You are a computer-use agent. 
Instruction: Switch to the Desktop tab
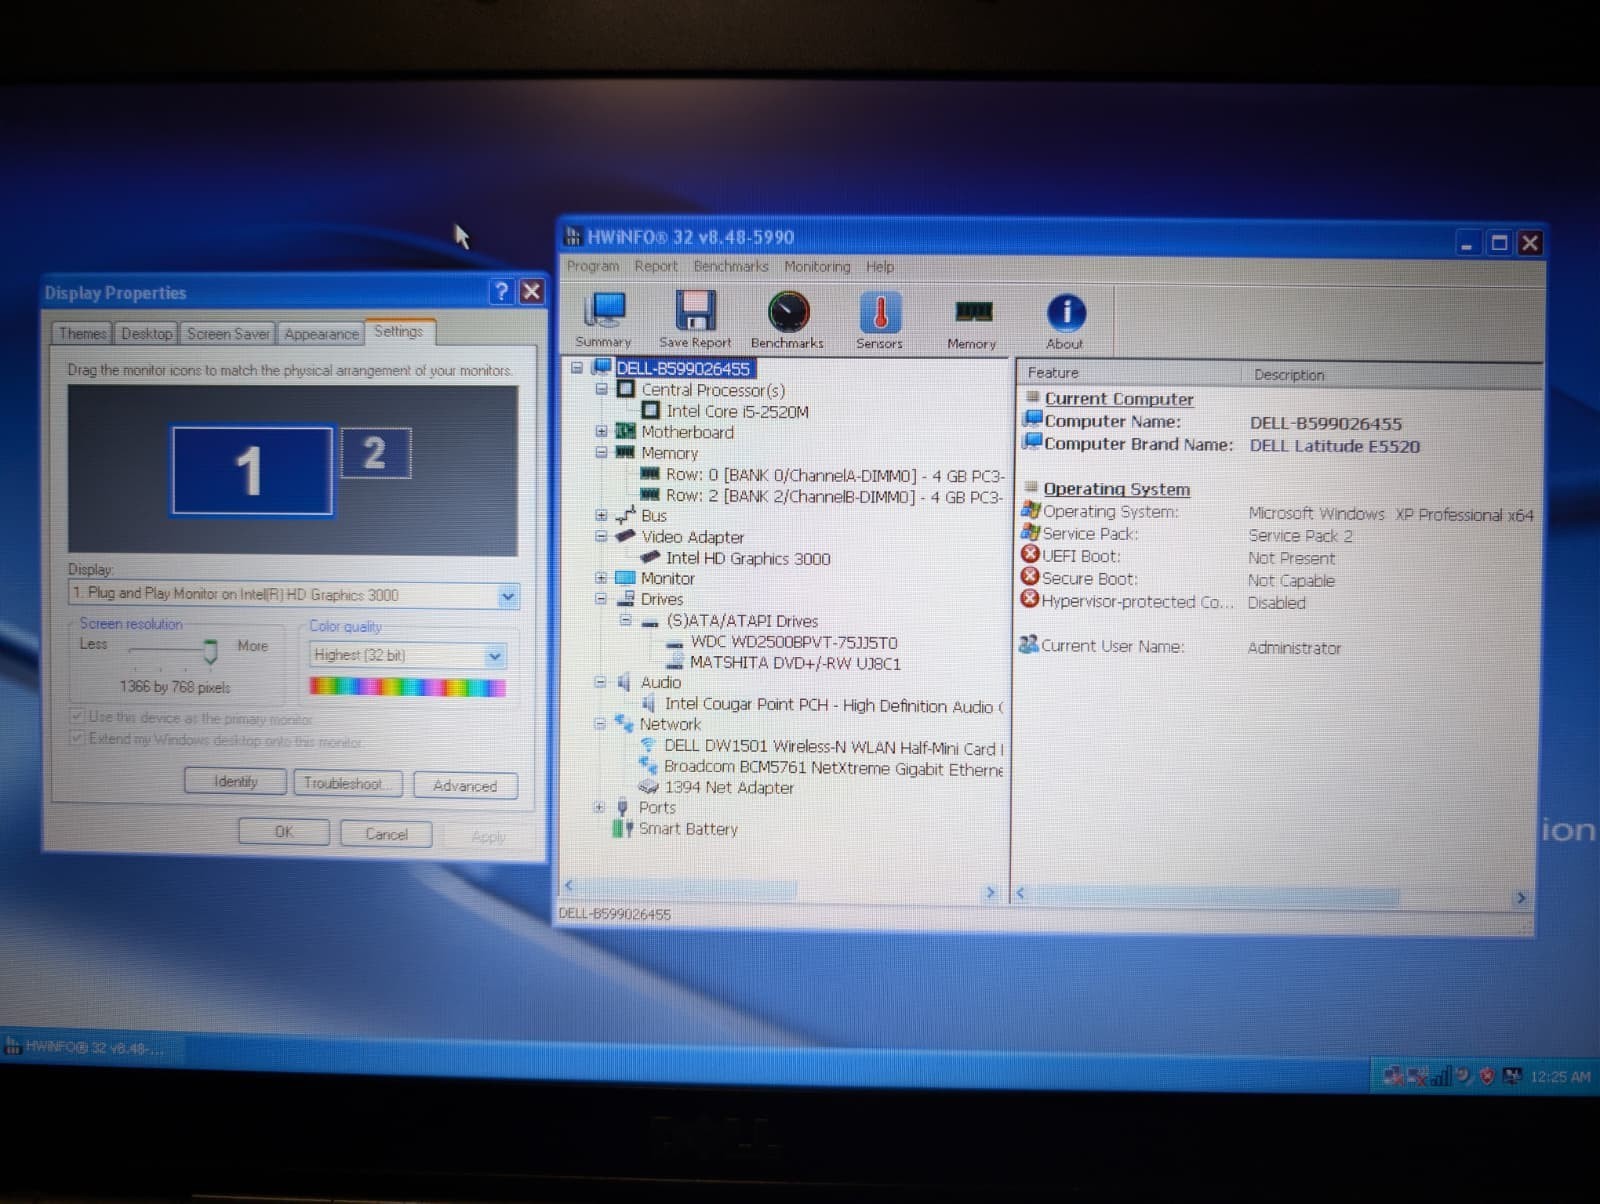coord(147,334)
